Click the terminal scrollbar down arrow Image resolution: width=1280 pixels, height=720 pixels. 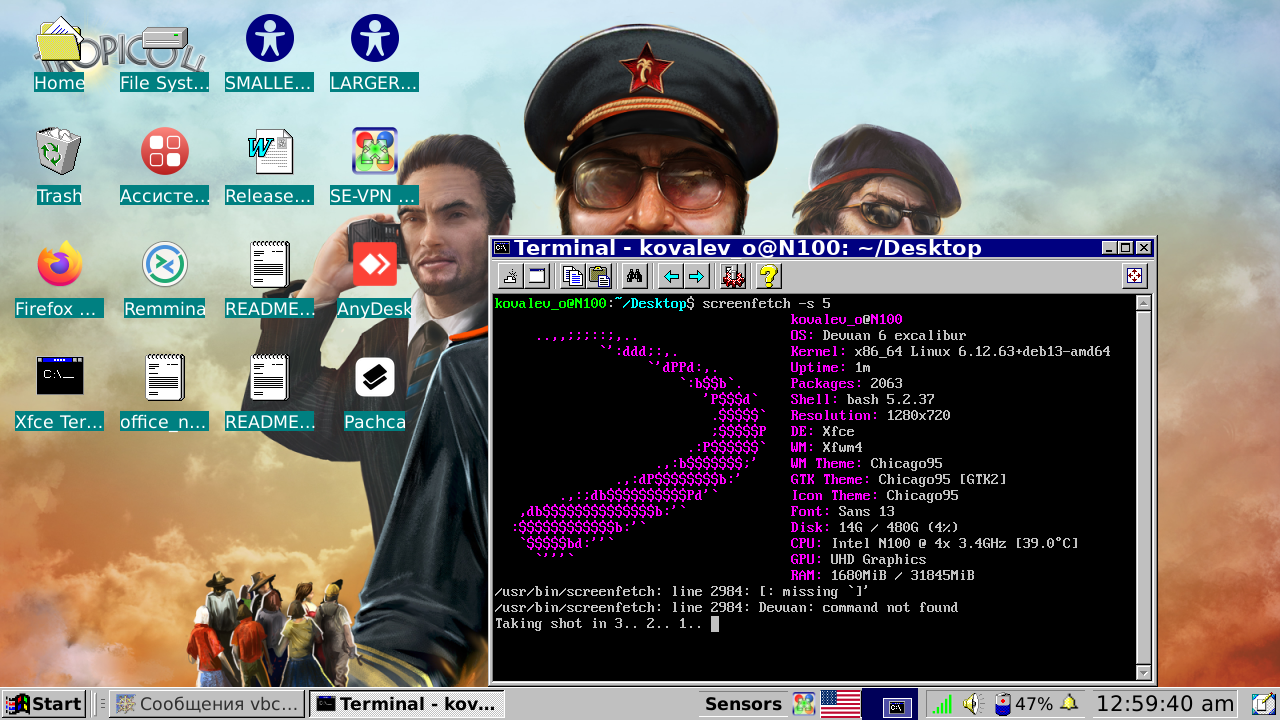[1144, 673]
